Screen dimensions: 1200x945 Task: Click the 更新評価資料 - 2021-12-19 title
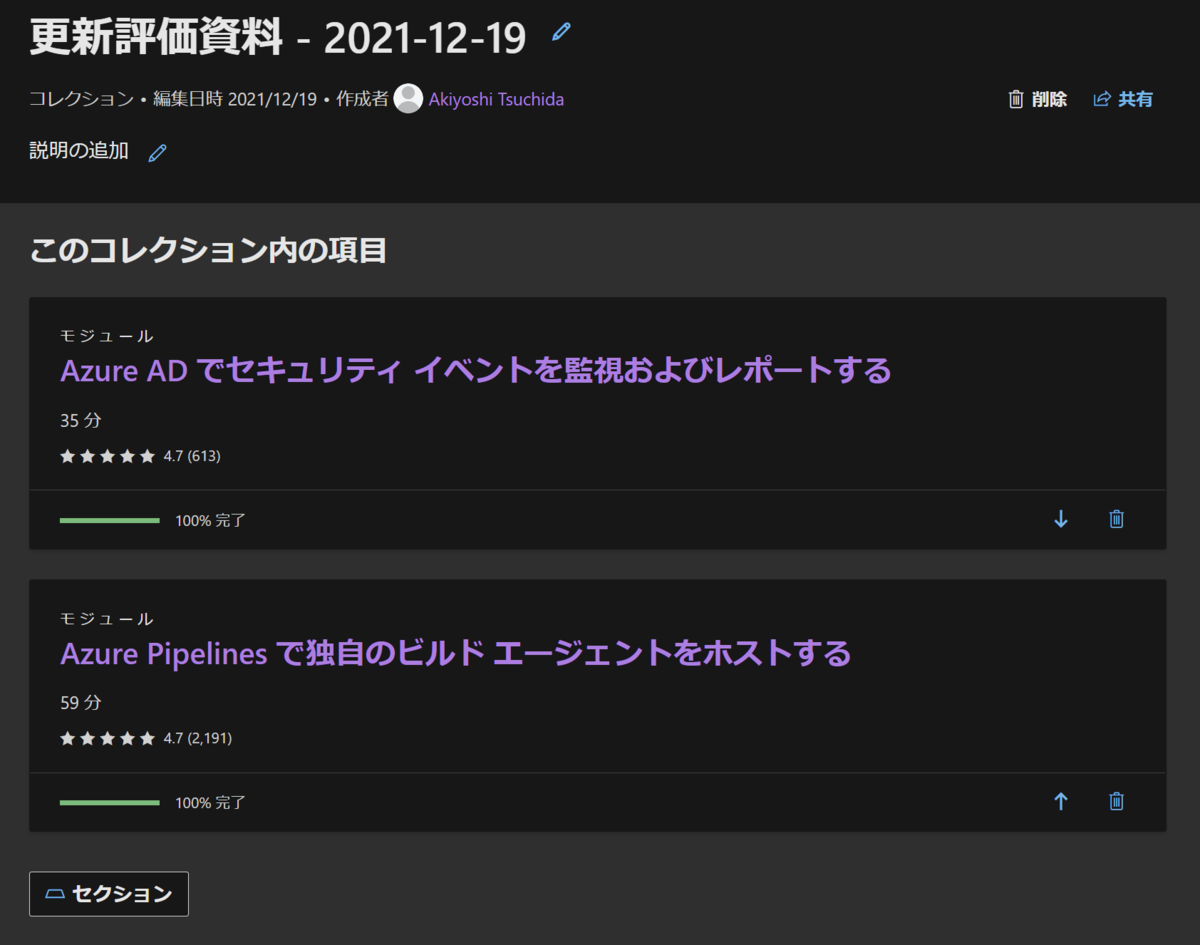point(278,37)
